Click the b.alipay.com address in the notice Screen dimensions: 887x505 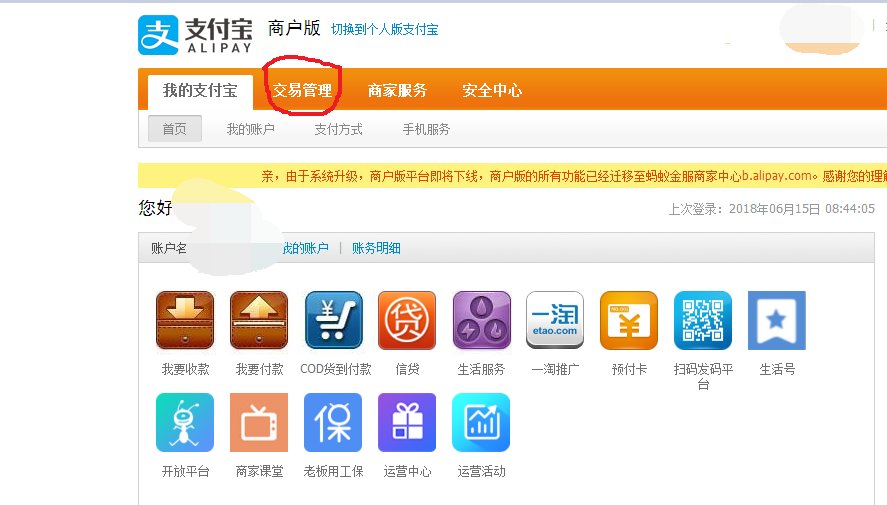[777, 176]
